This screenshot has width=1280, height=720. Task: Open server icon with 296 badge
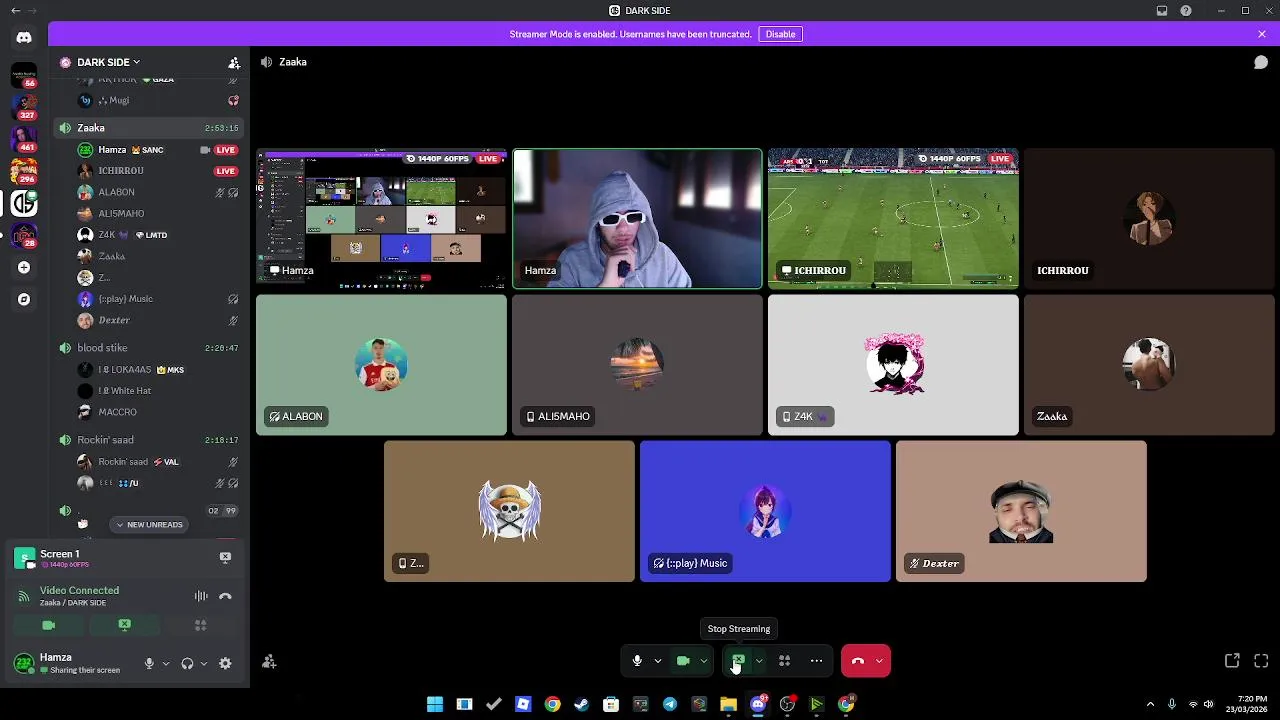[x=24, y=171]
